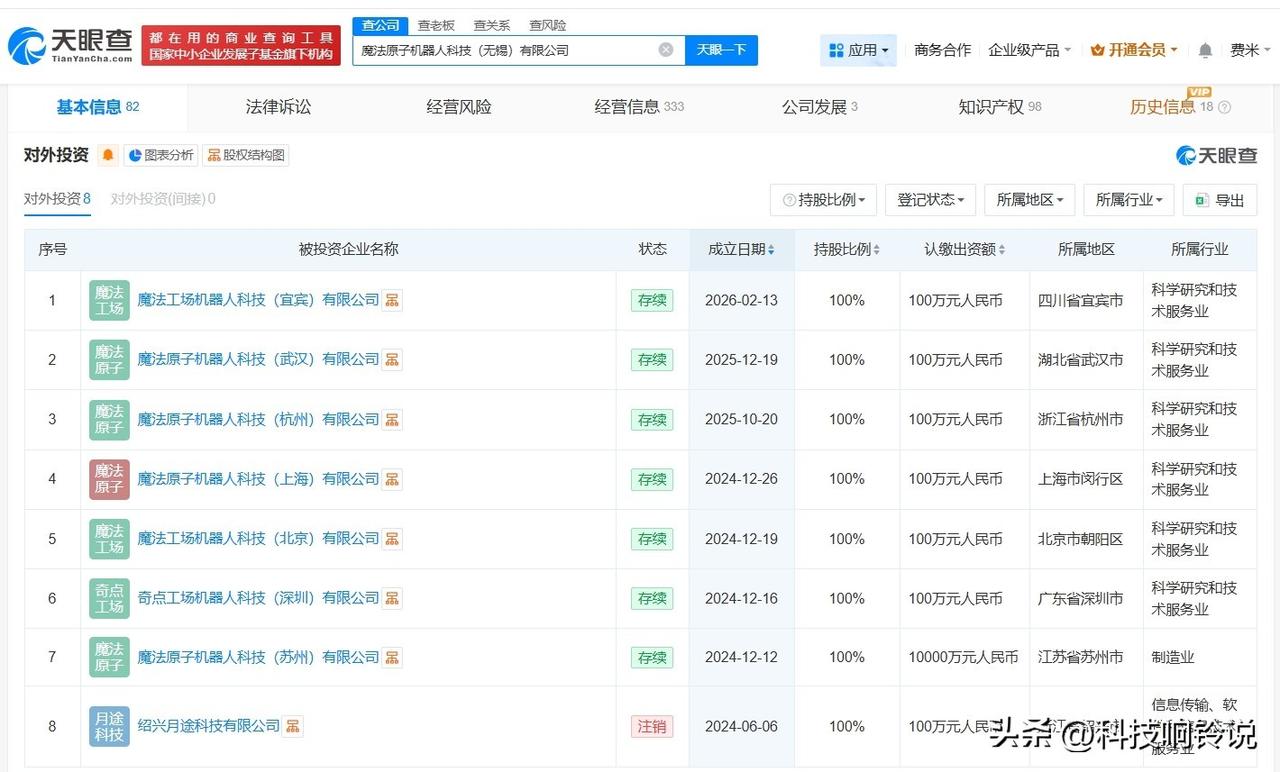Image resolution: width=1280 pixels, height=772 pixels.
Task: Switch to the 基本信息 tab
Action: pos(98,107)
